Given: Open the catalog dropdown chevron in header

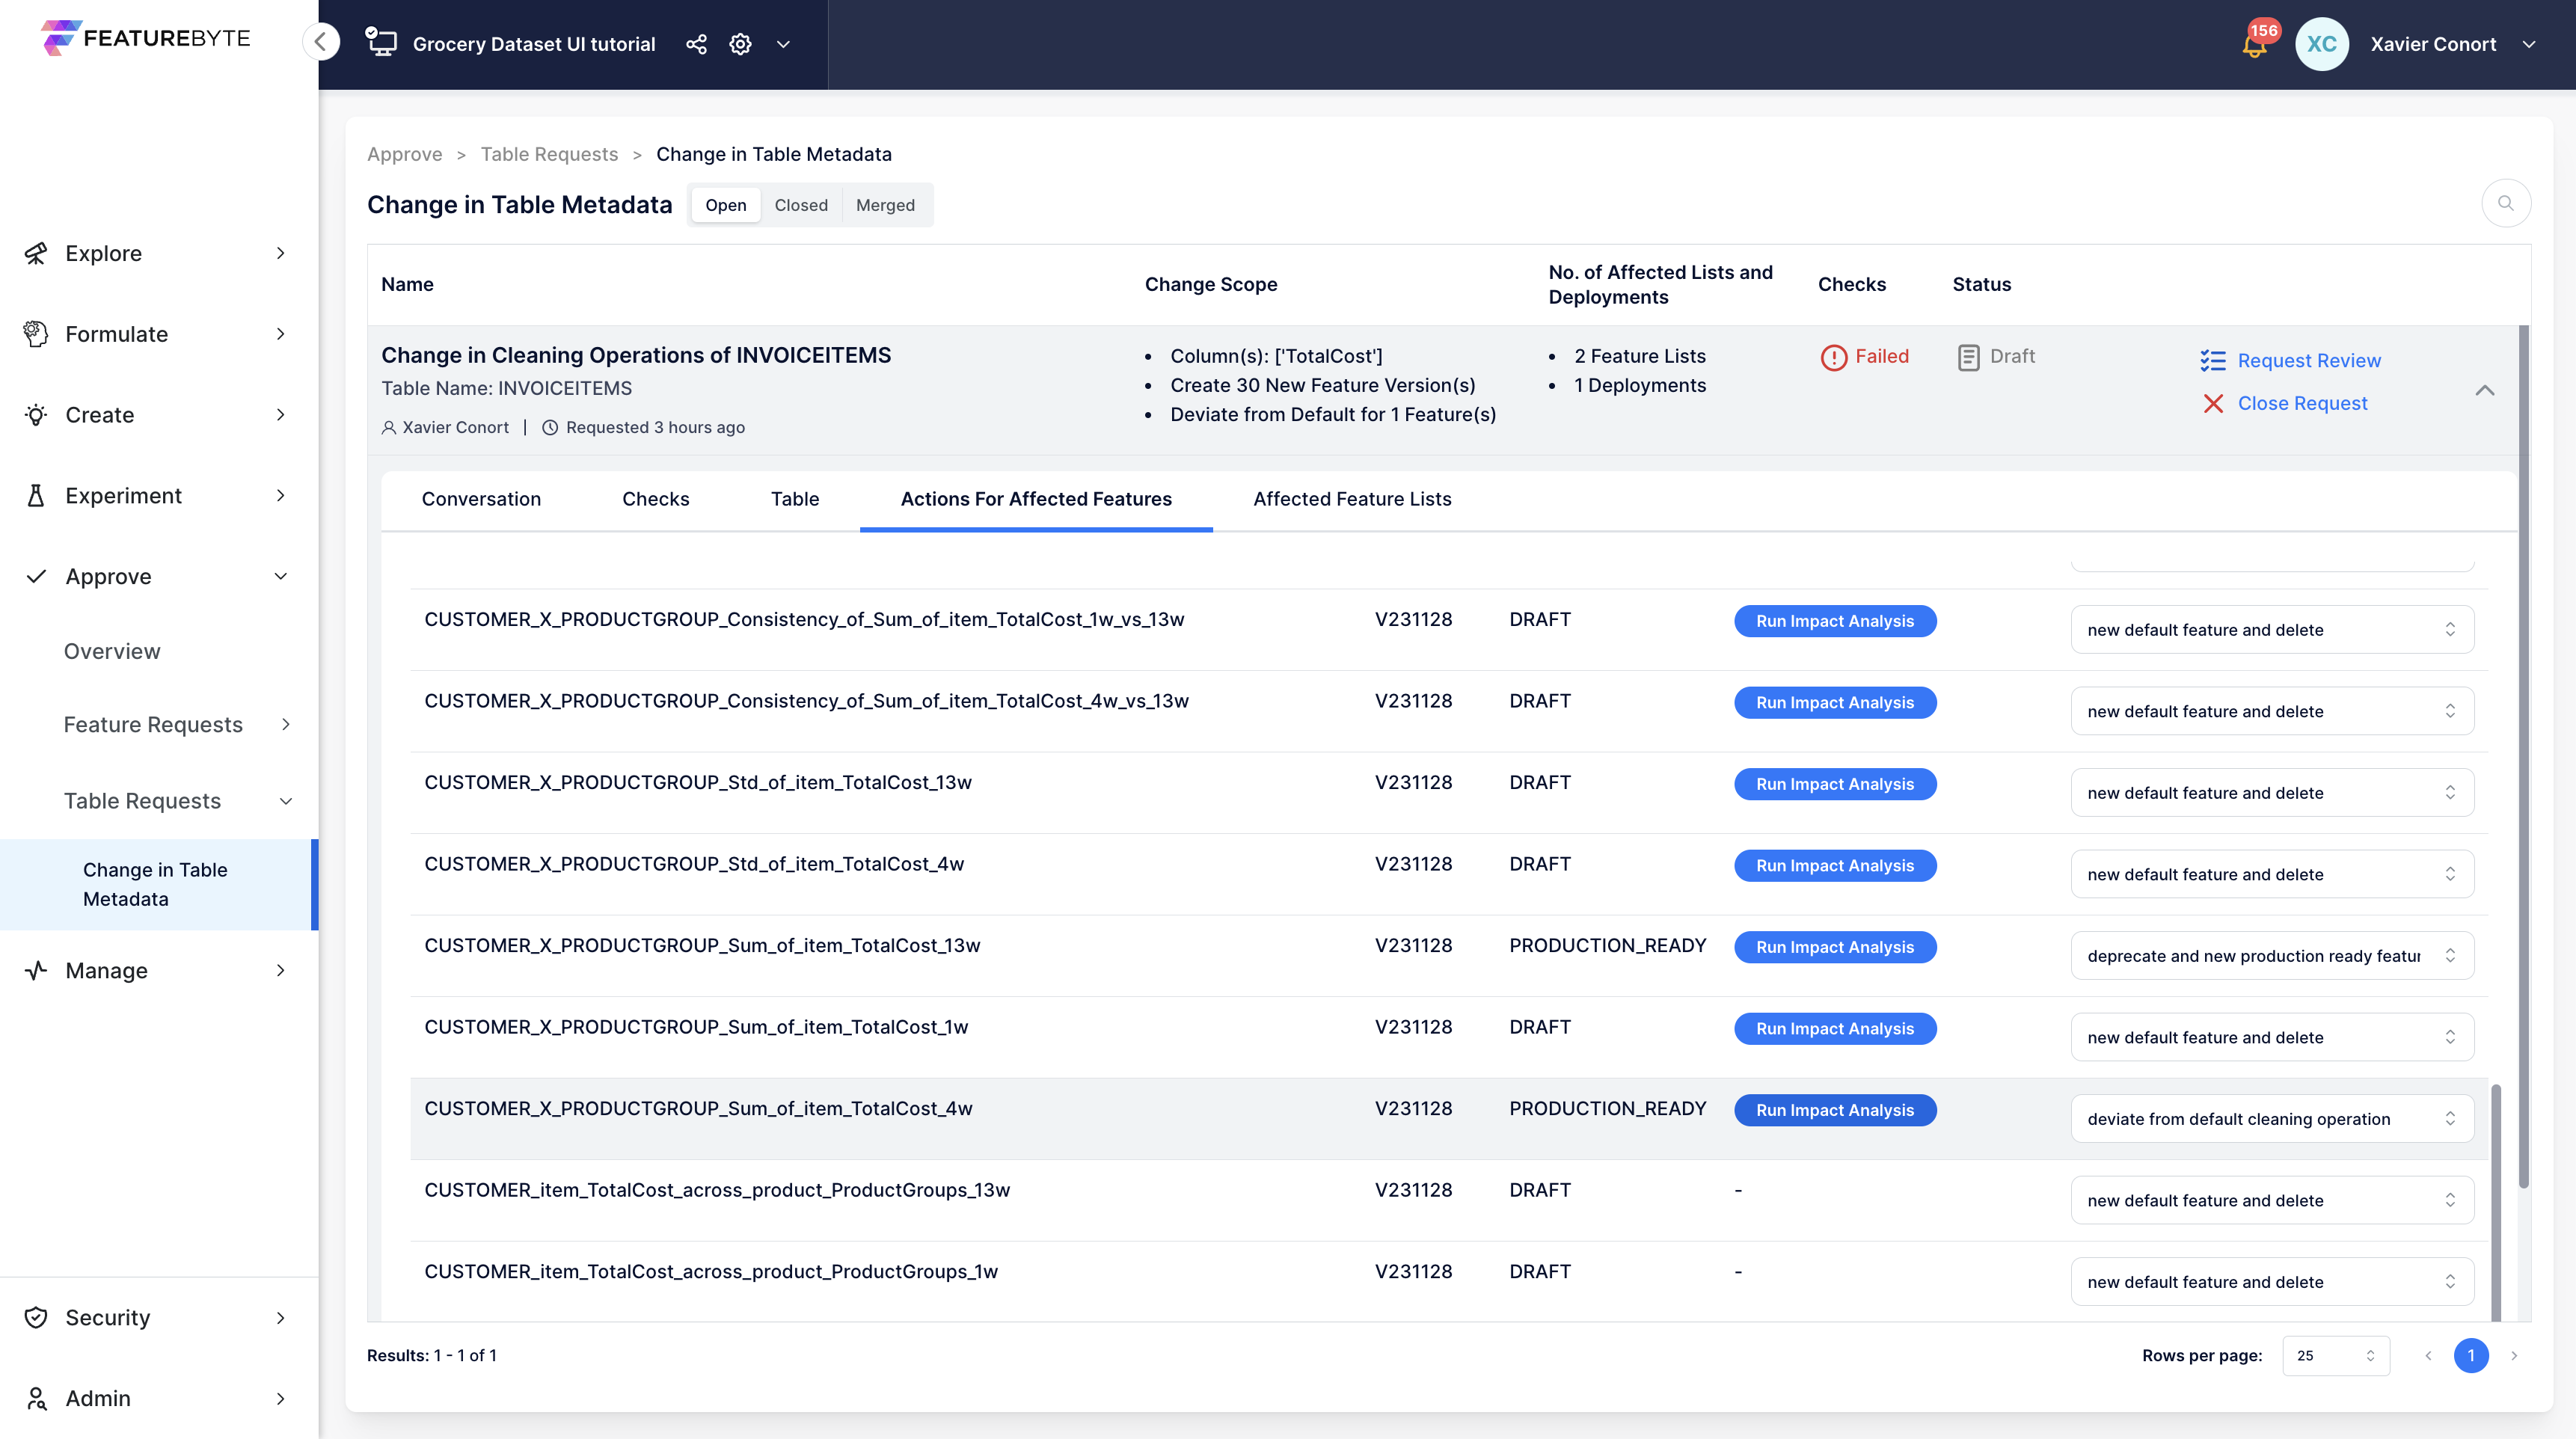Looking at the screenshot, I should click(x=784, y=44).
